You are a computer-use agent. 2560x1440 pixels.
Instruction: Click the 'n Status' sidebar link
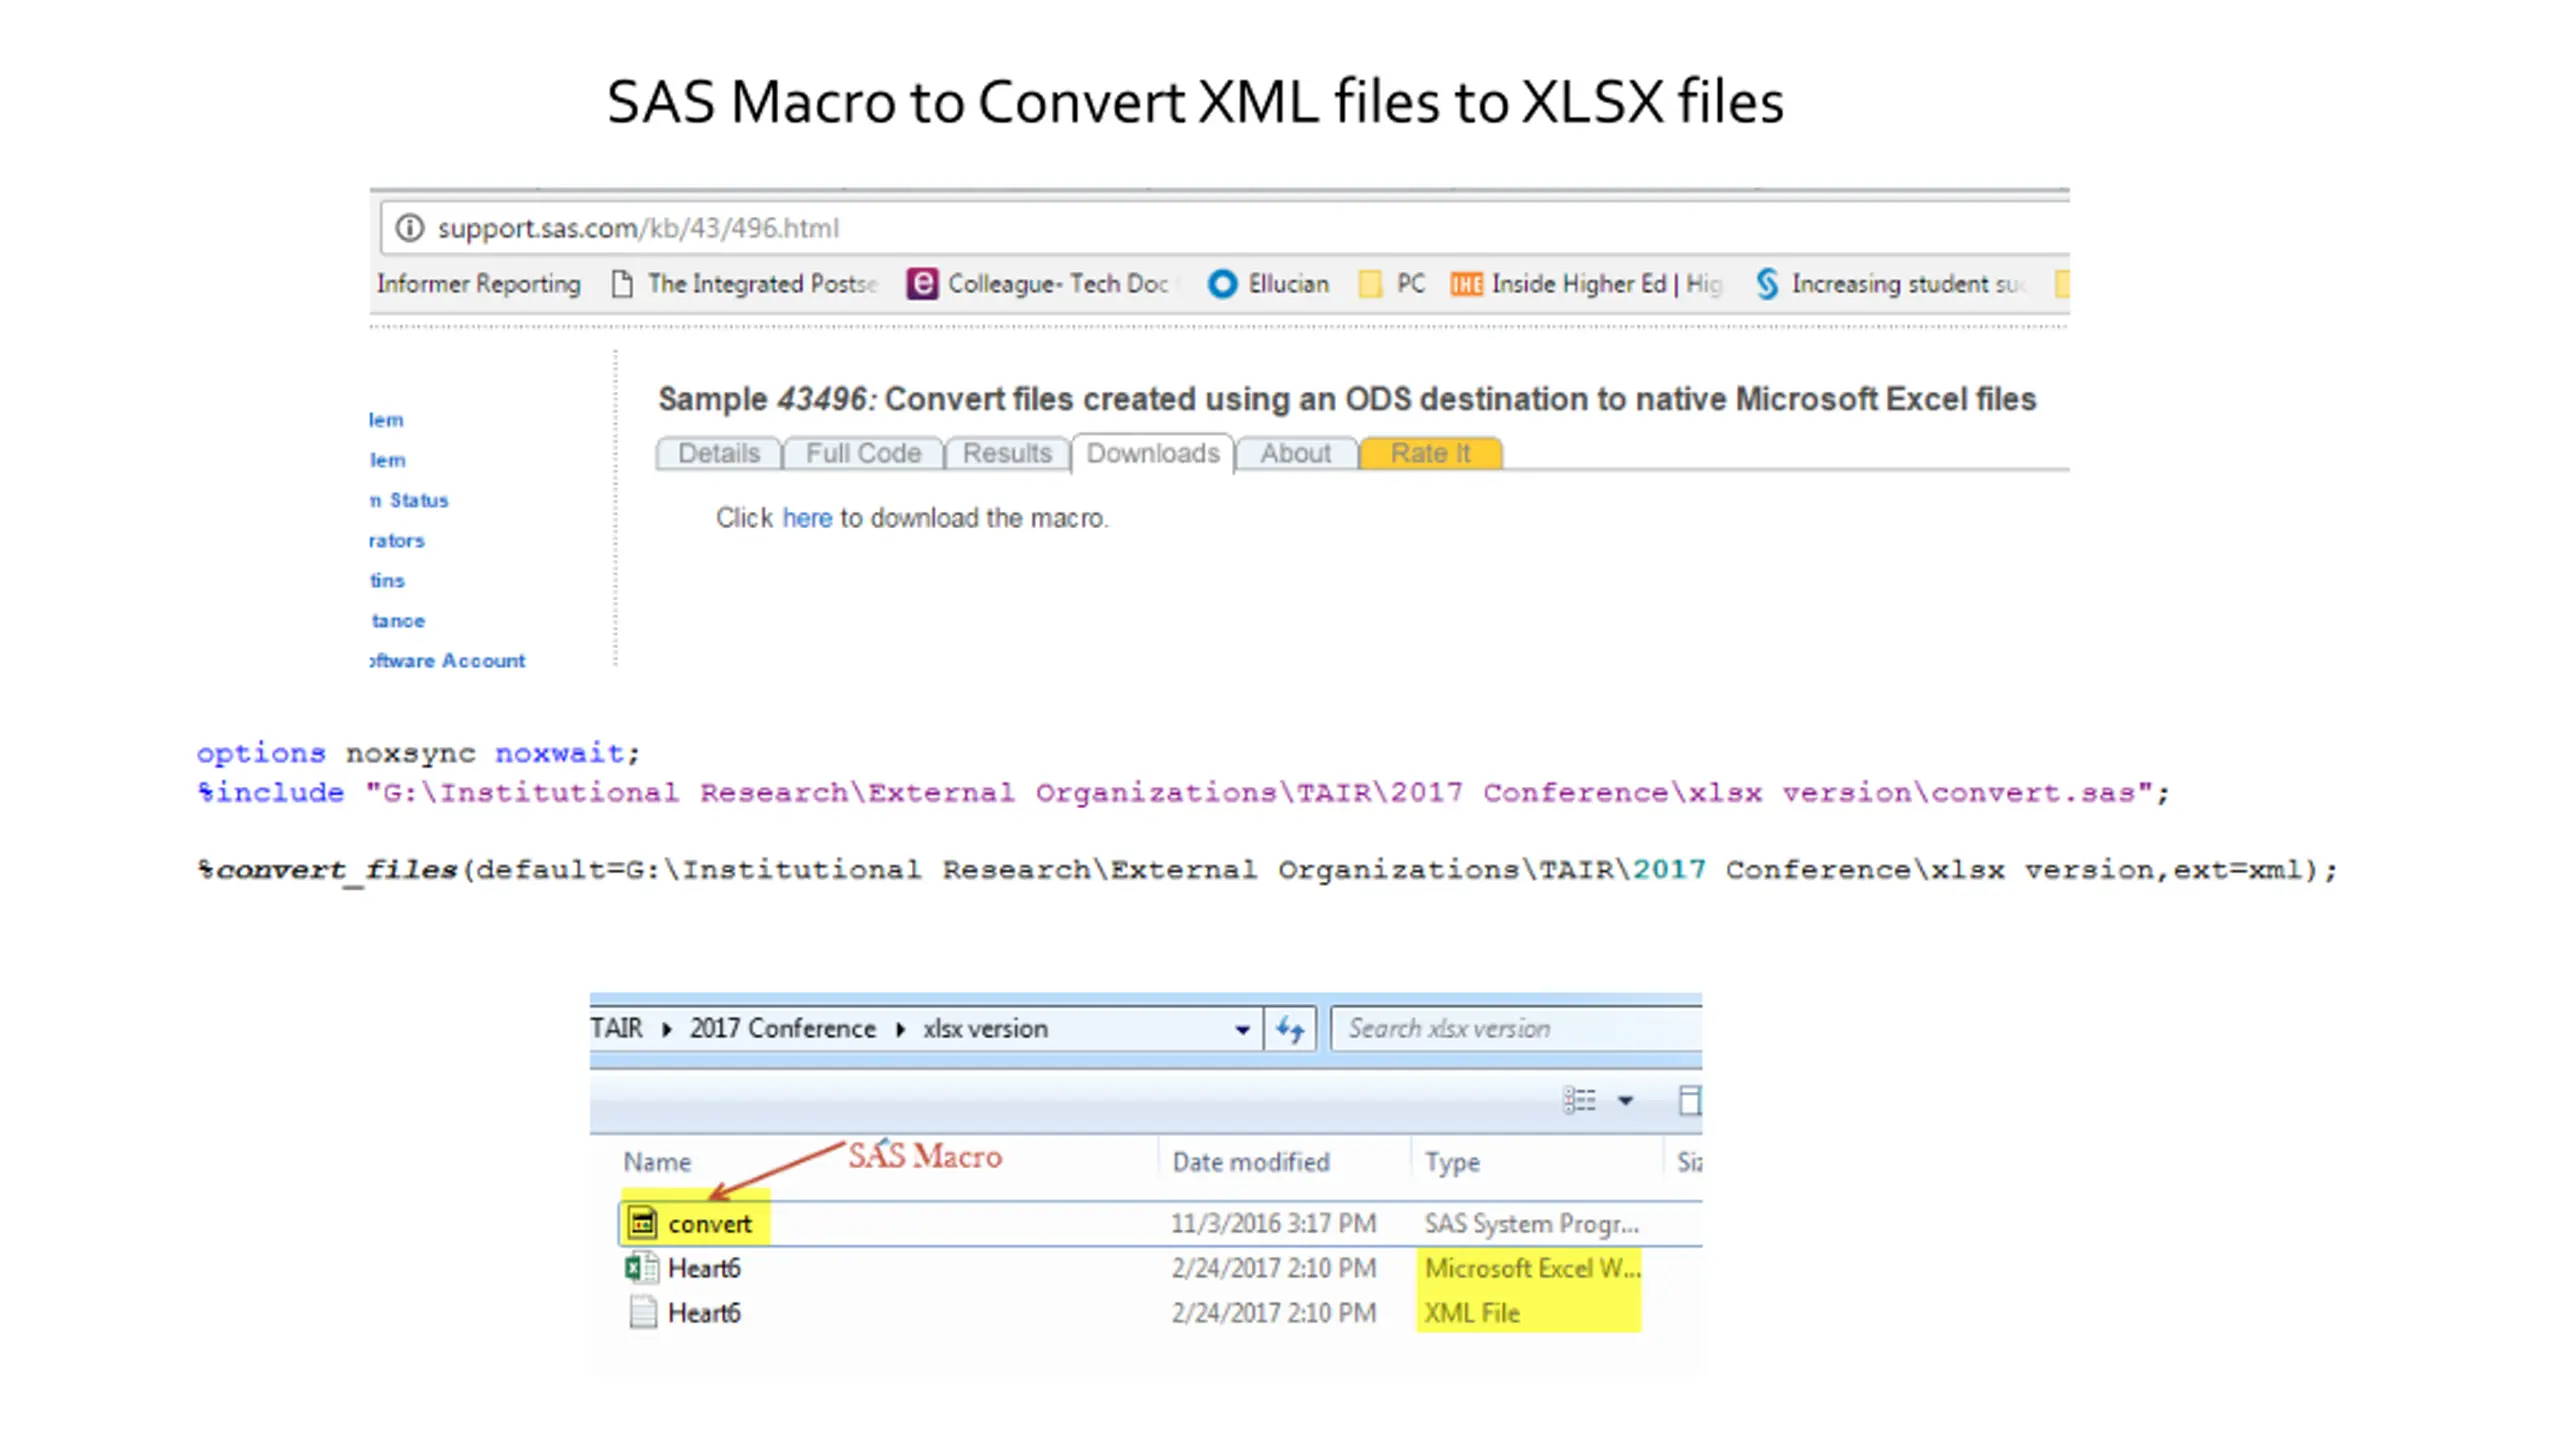(409, 500)
